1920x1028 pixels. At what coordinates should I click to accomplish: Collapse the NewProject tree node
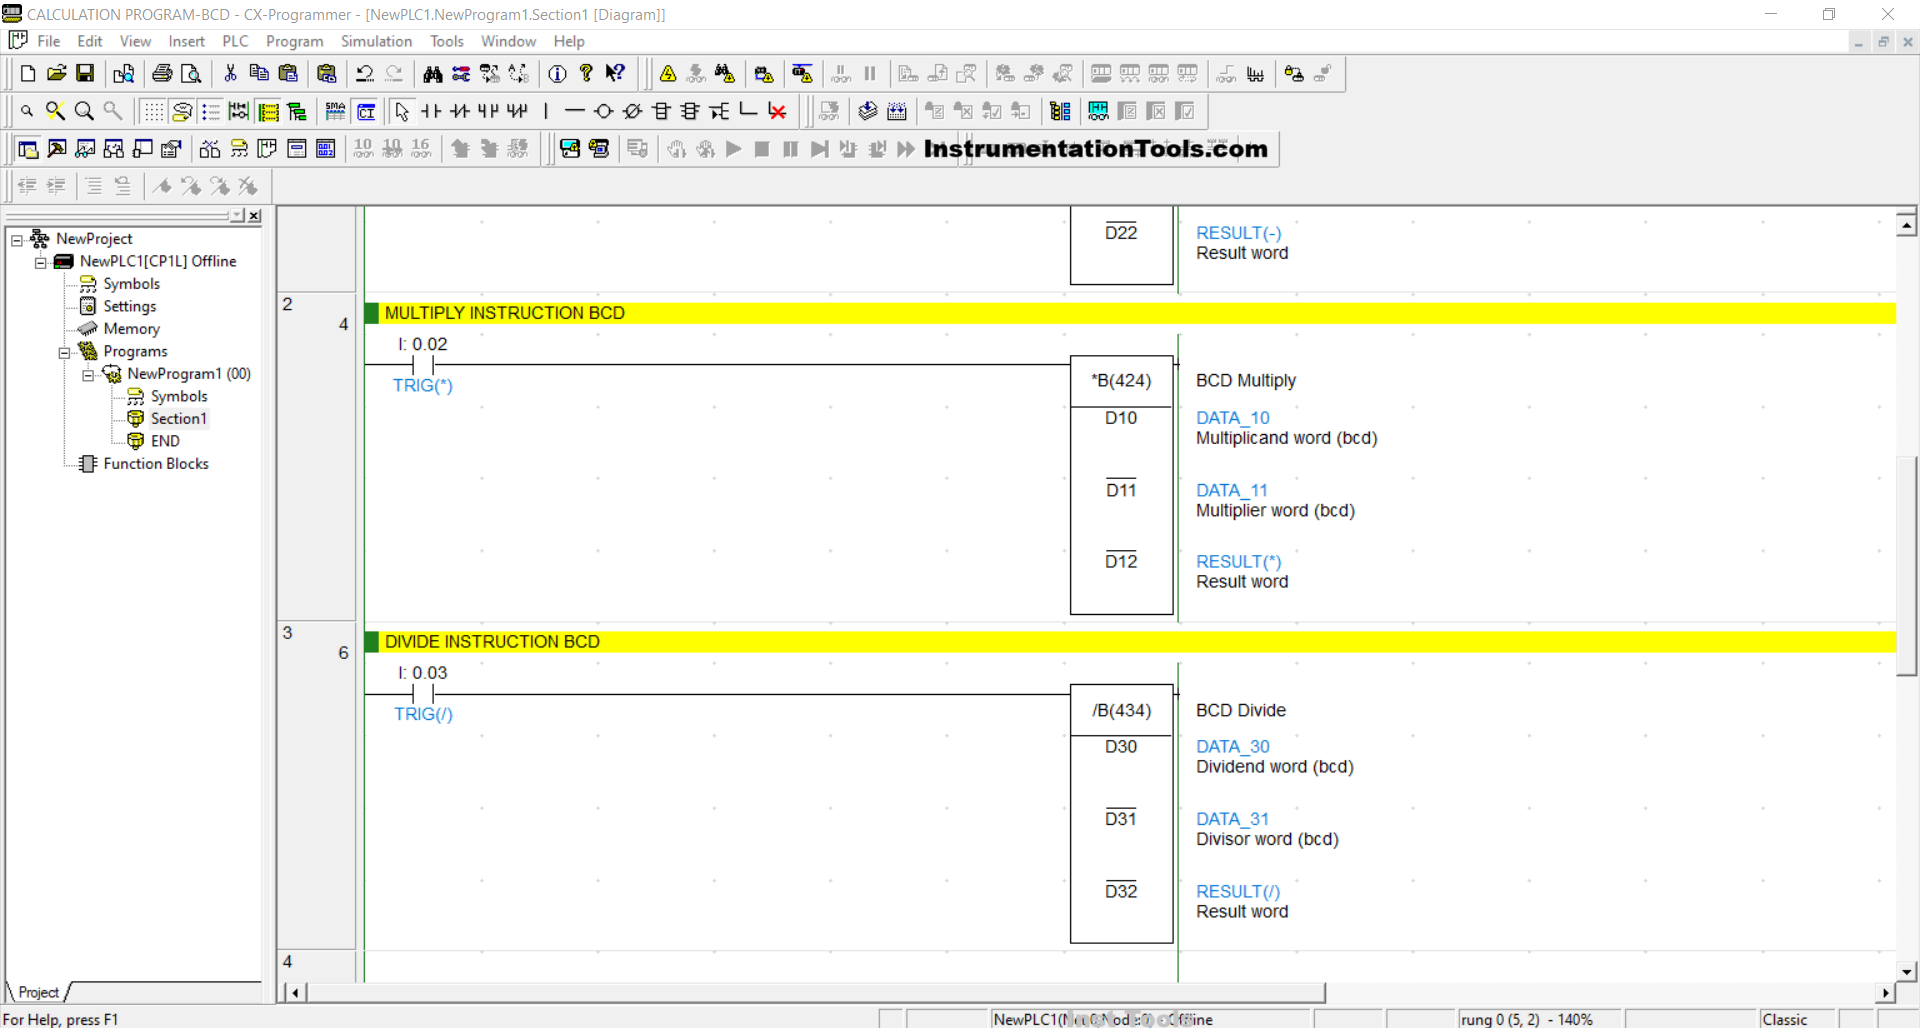tap(17, 240)
